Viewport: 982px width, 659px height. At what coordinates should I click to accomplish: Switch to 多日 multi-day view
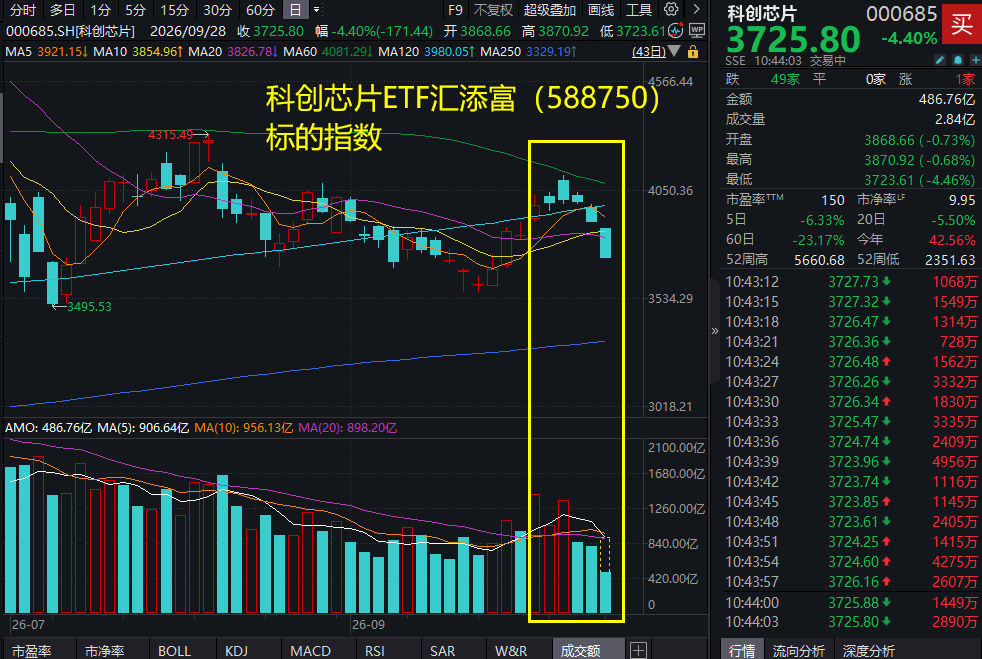[x=62, y=10]
